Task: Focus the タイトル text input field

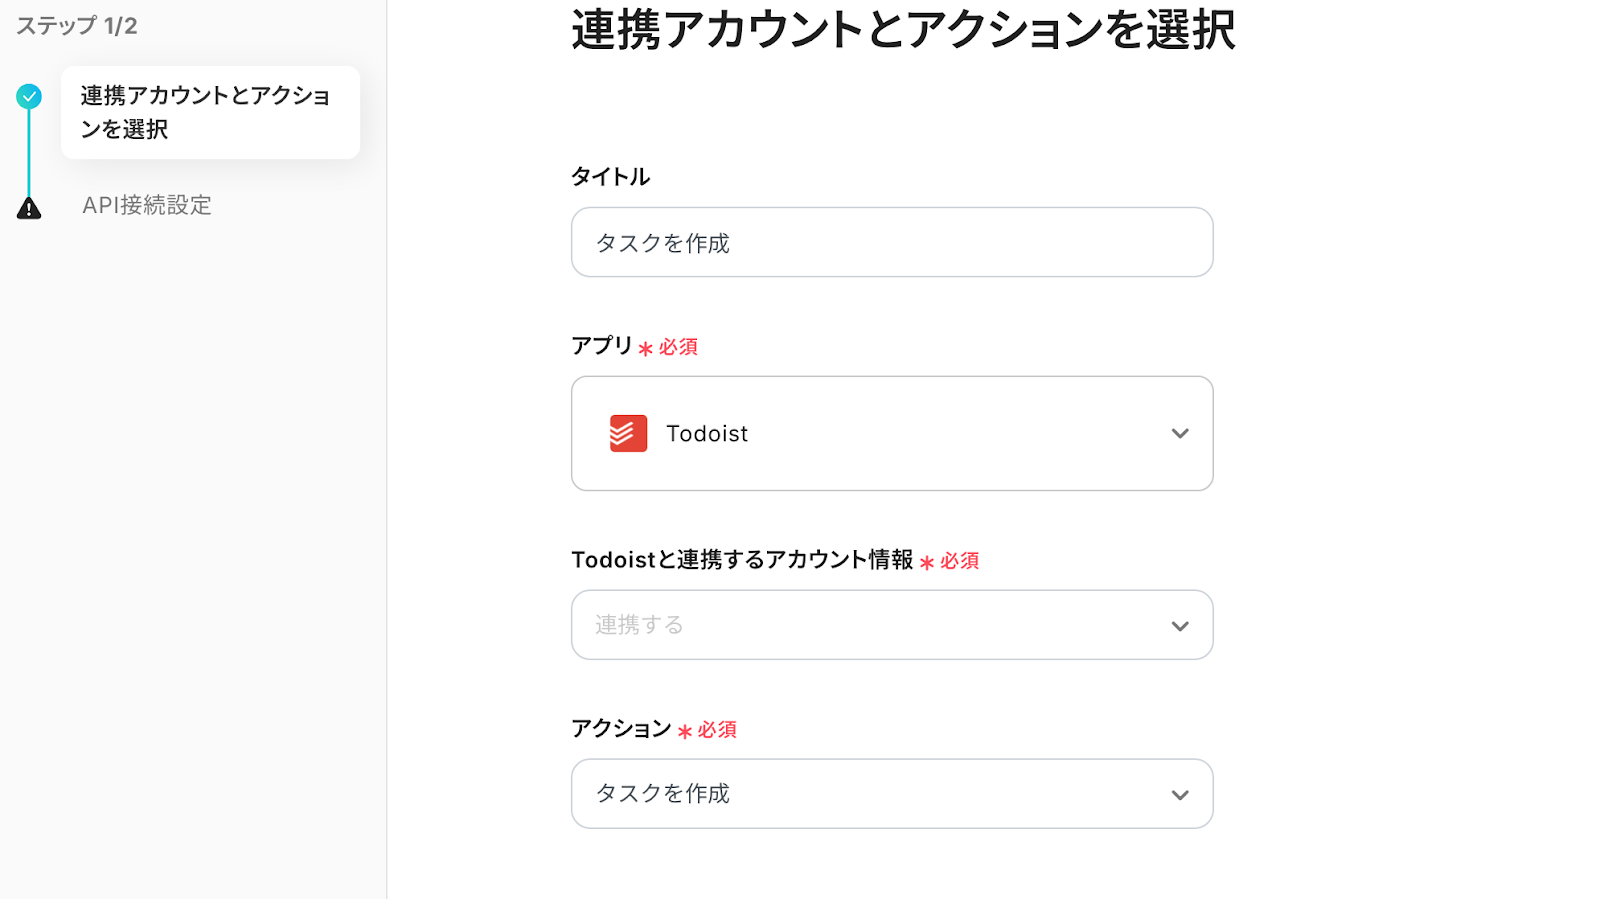Action: pos(891,243)
